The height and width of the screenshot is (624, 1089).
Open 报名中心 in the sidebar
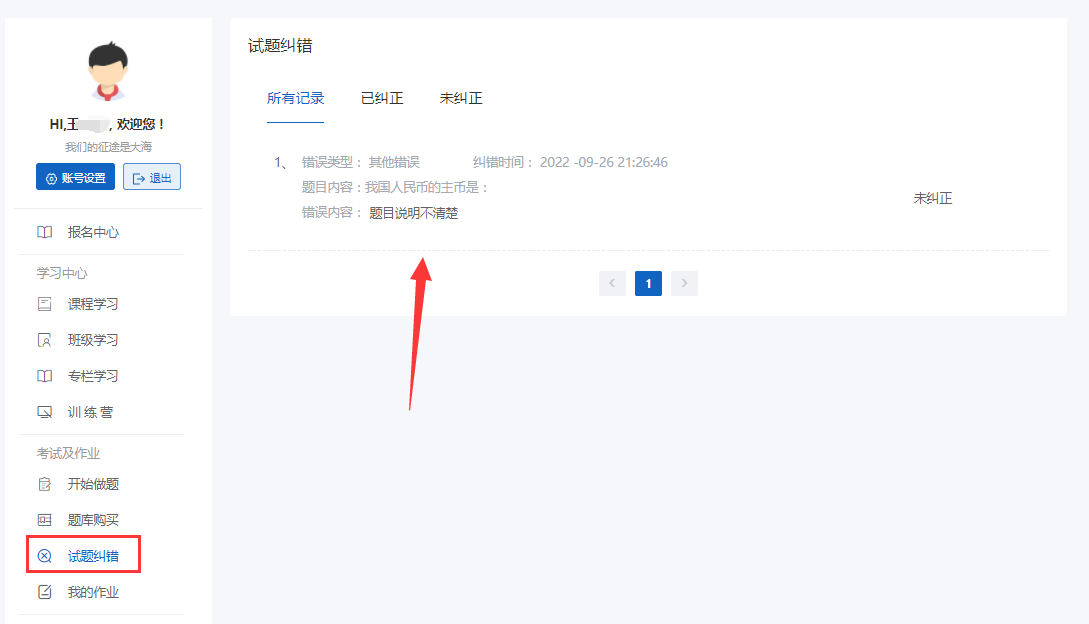coord(93,232)
